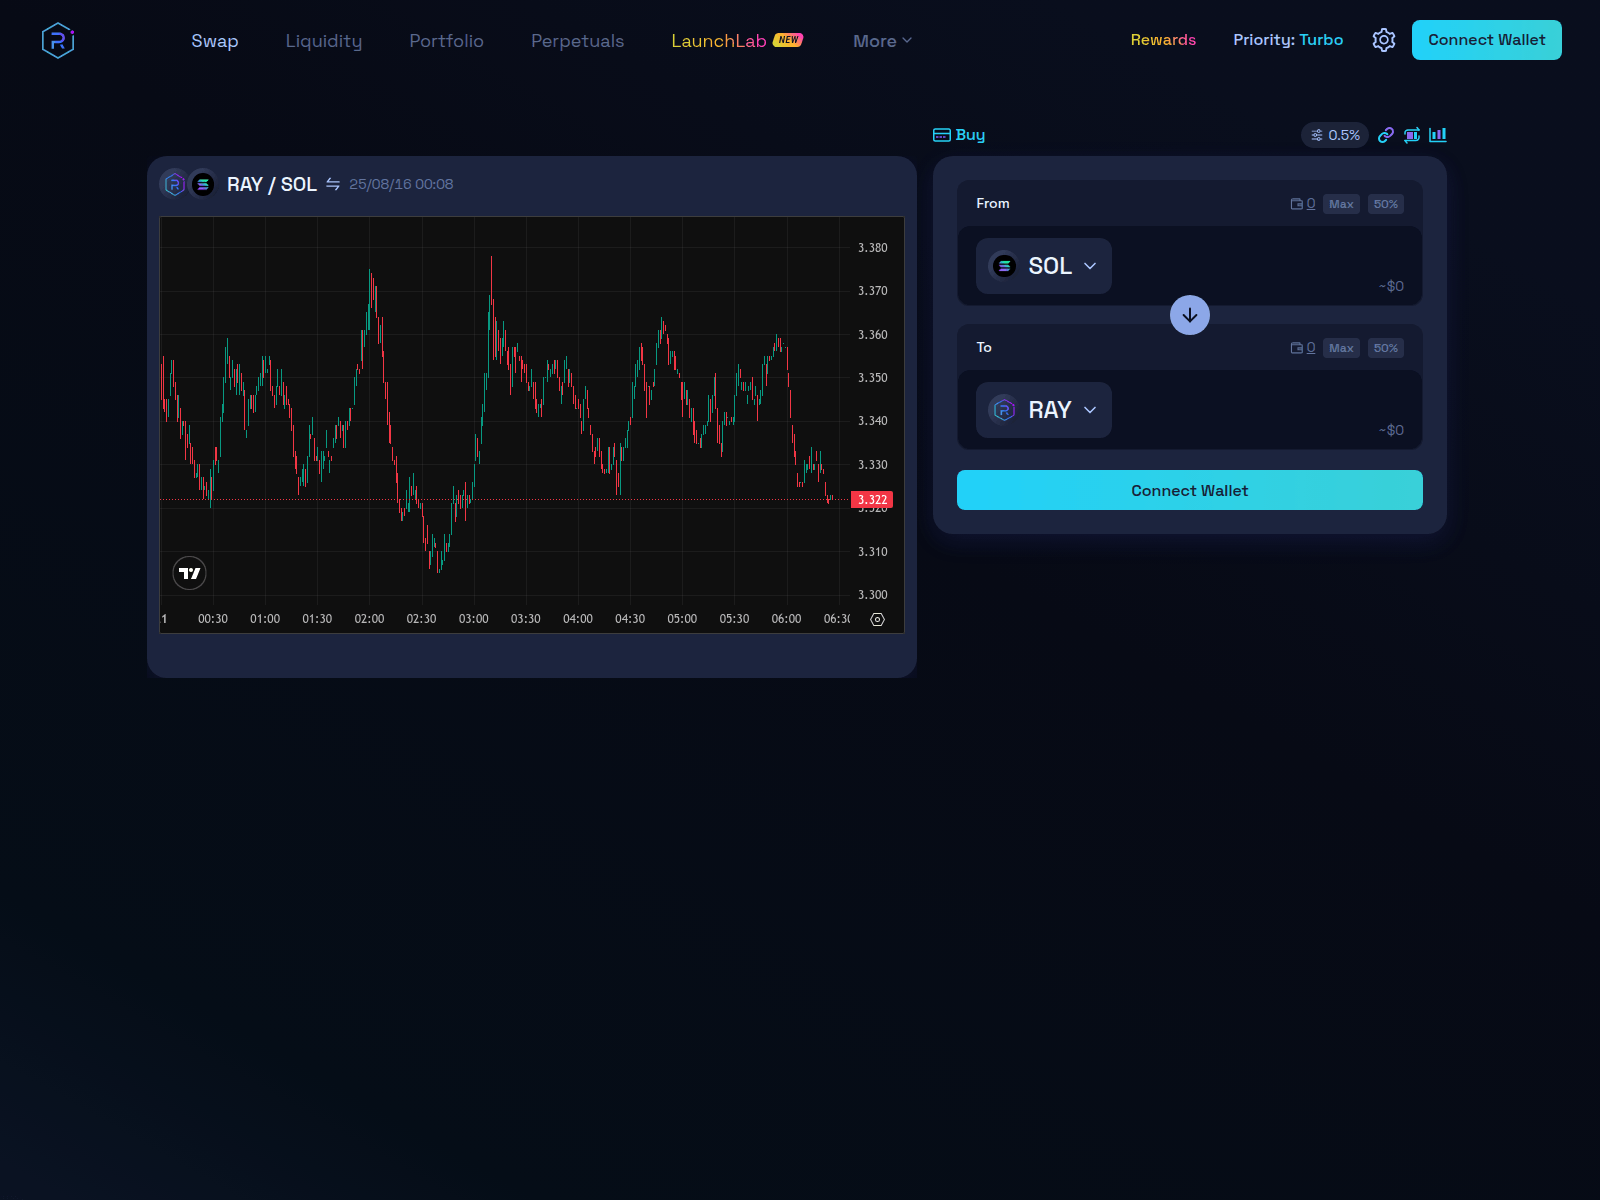Click the candlestick chart area
This screenshot has height=1200, width=1600.
505,410
